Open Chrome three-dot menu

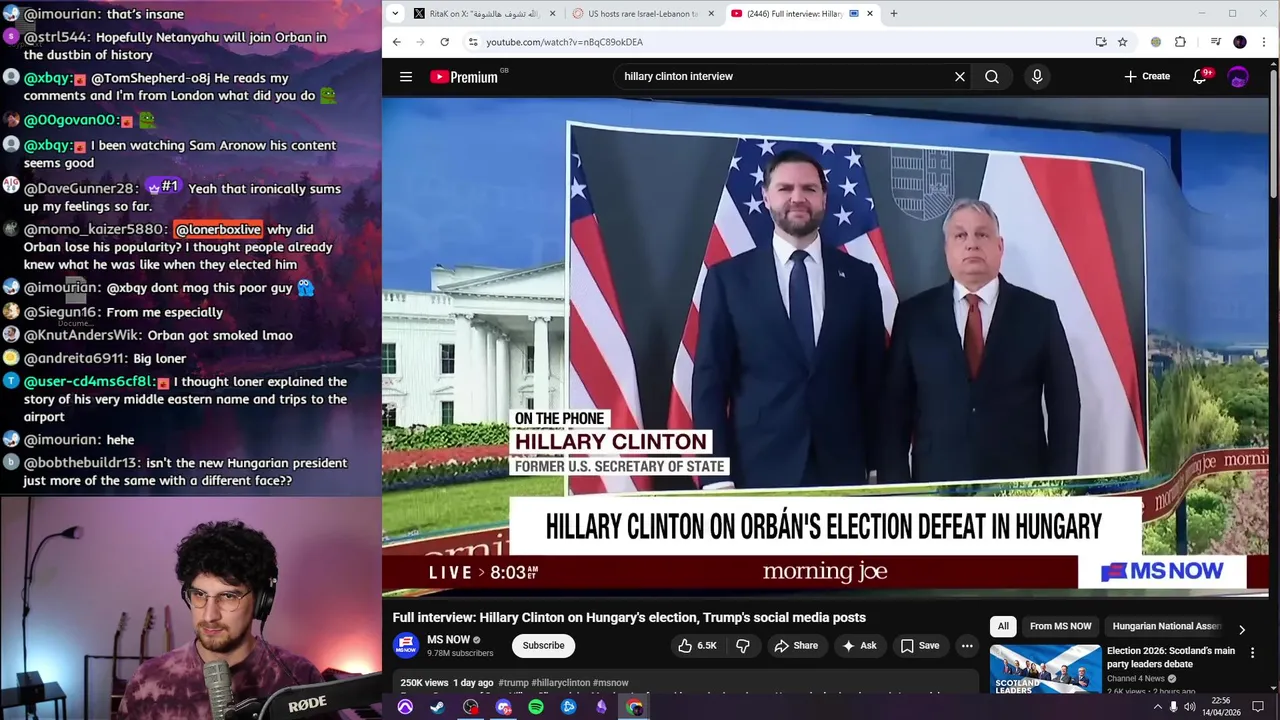point(1264,42)
